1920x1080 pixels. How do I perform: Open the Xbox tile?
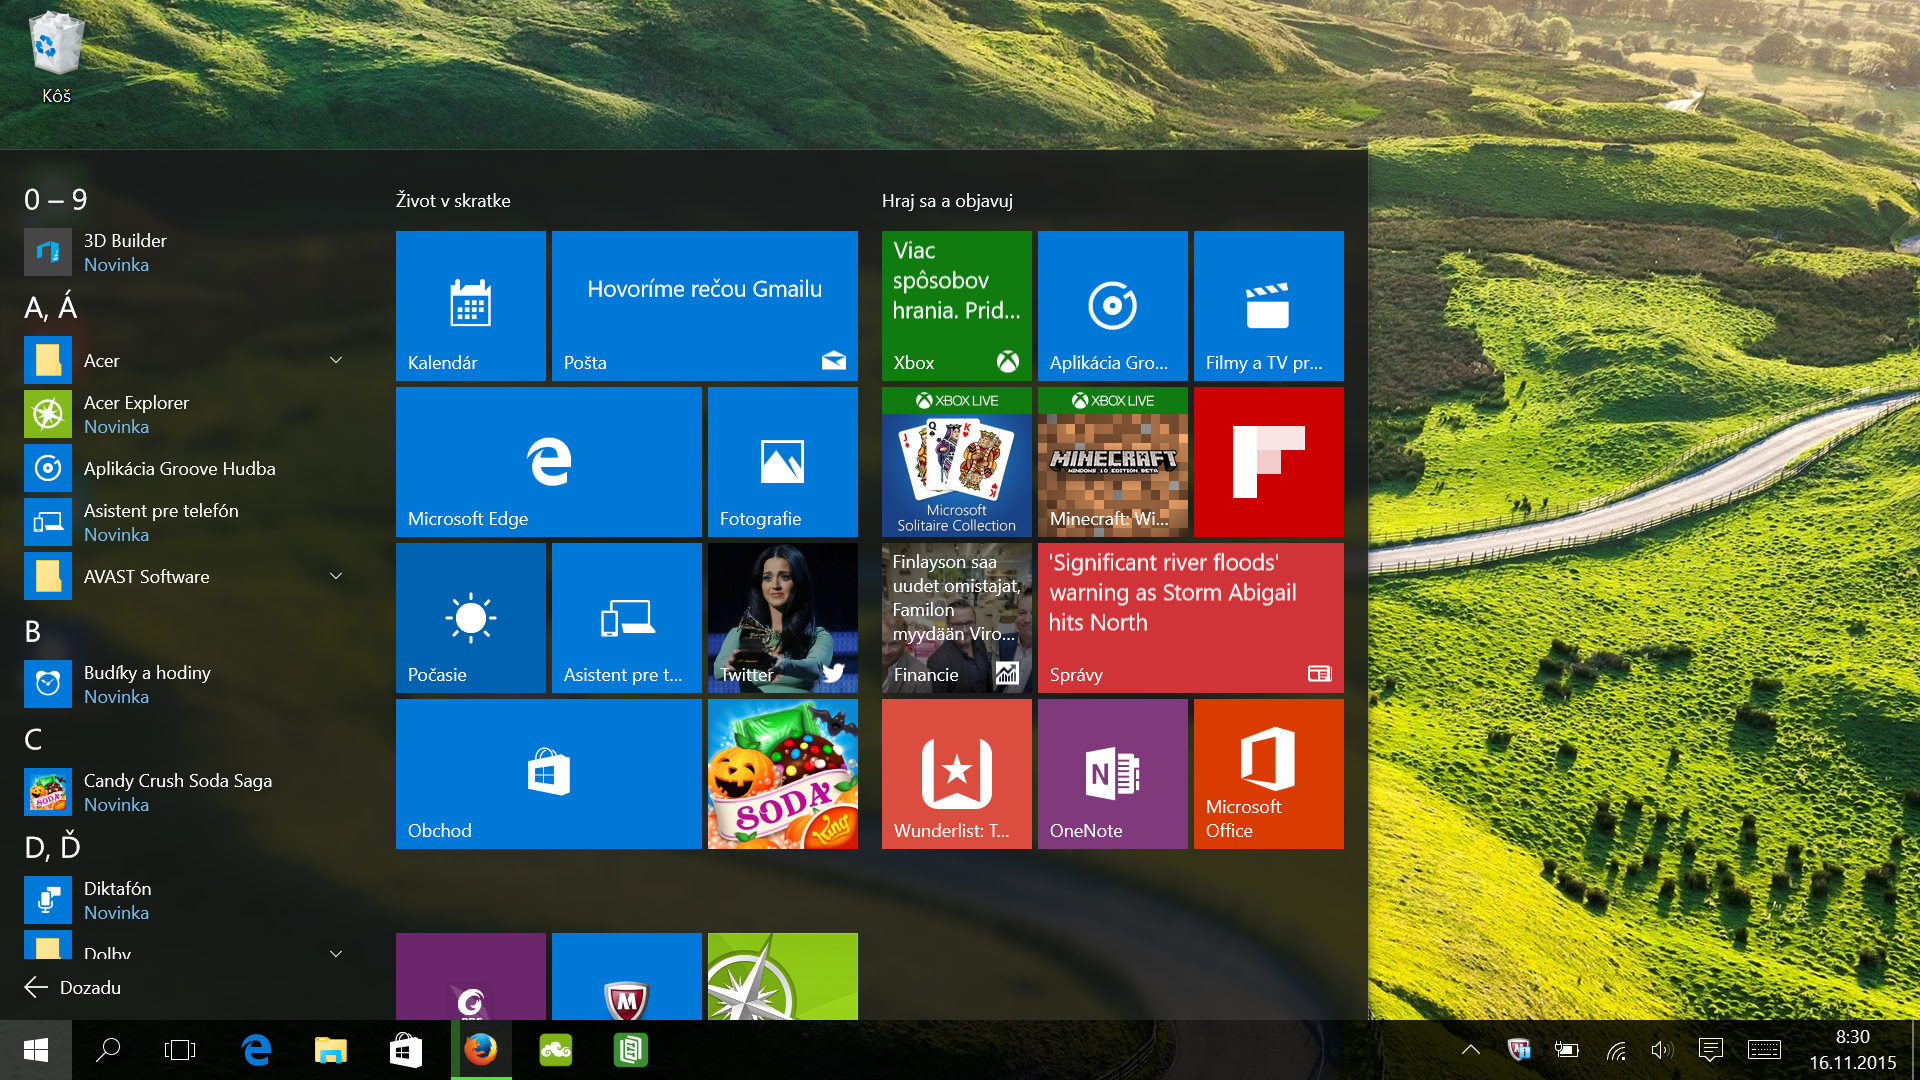pyautogui.click(x=957, y=306)
